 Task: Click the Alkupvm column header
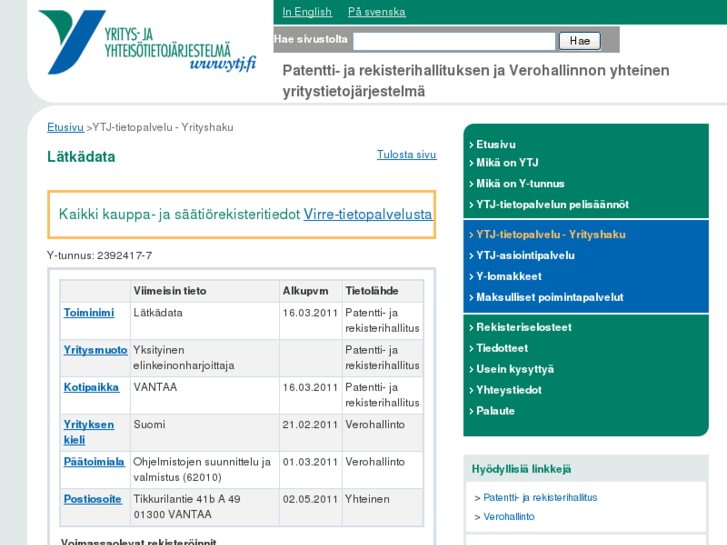(306, 291)
